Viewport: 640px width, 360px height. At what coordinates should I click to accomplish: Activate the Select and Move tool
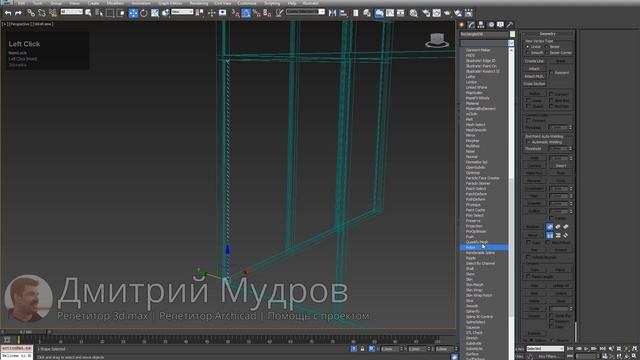pyautogui.click(x=133, y=13)
